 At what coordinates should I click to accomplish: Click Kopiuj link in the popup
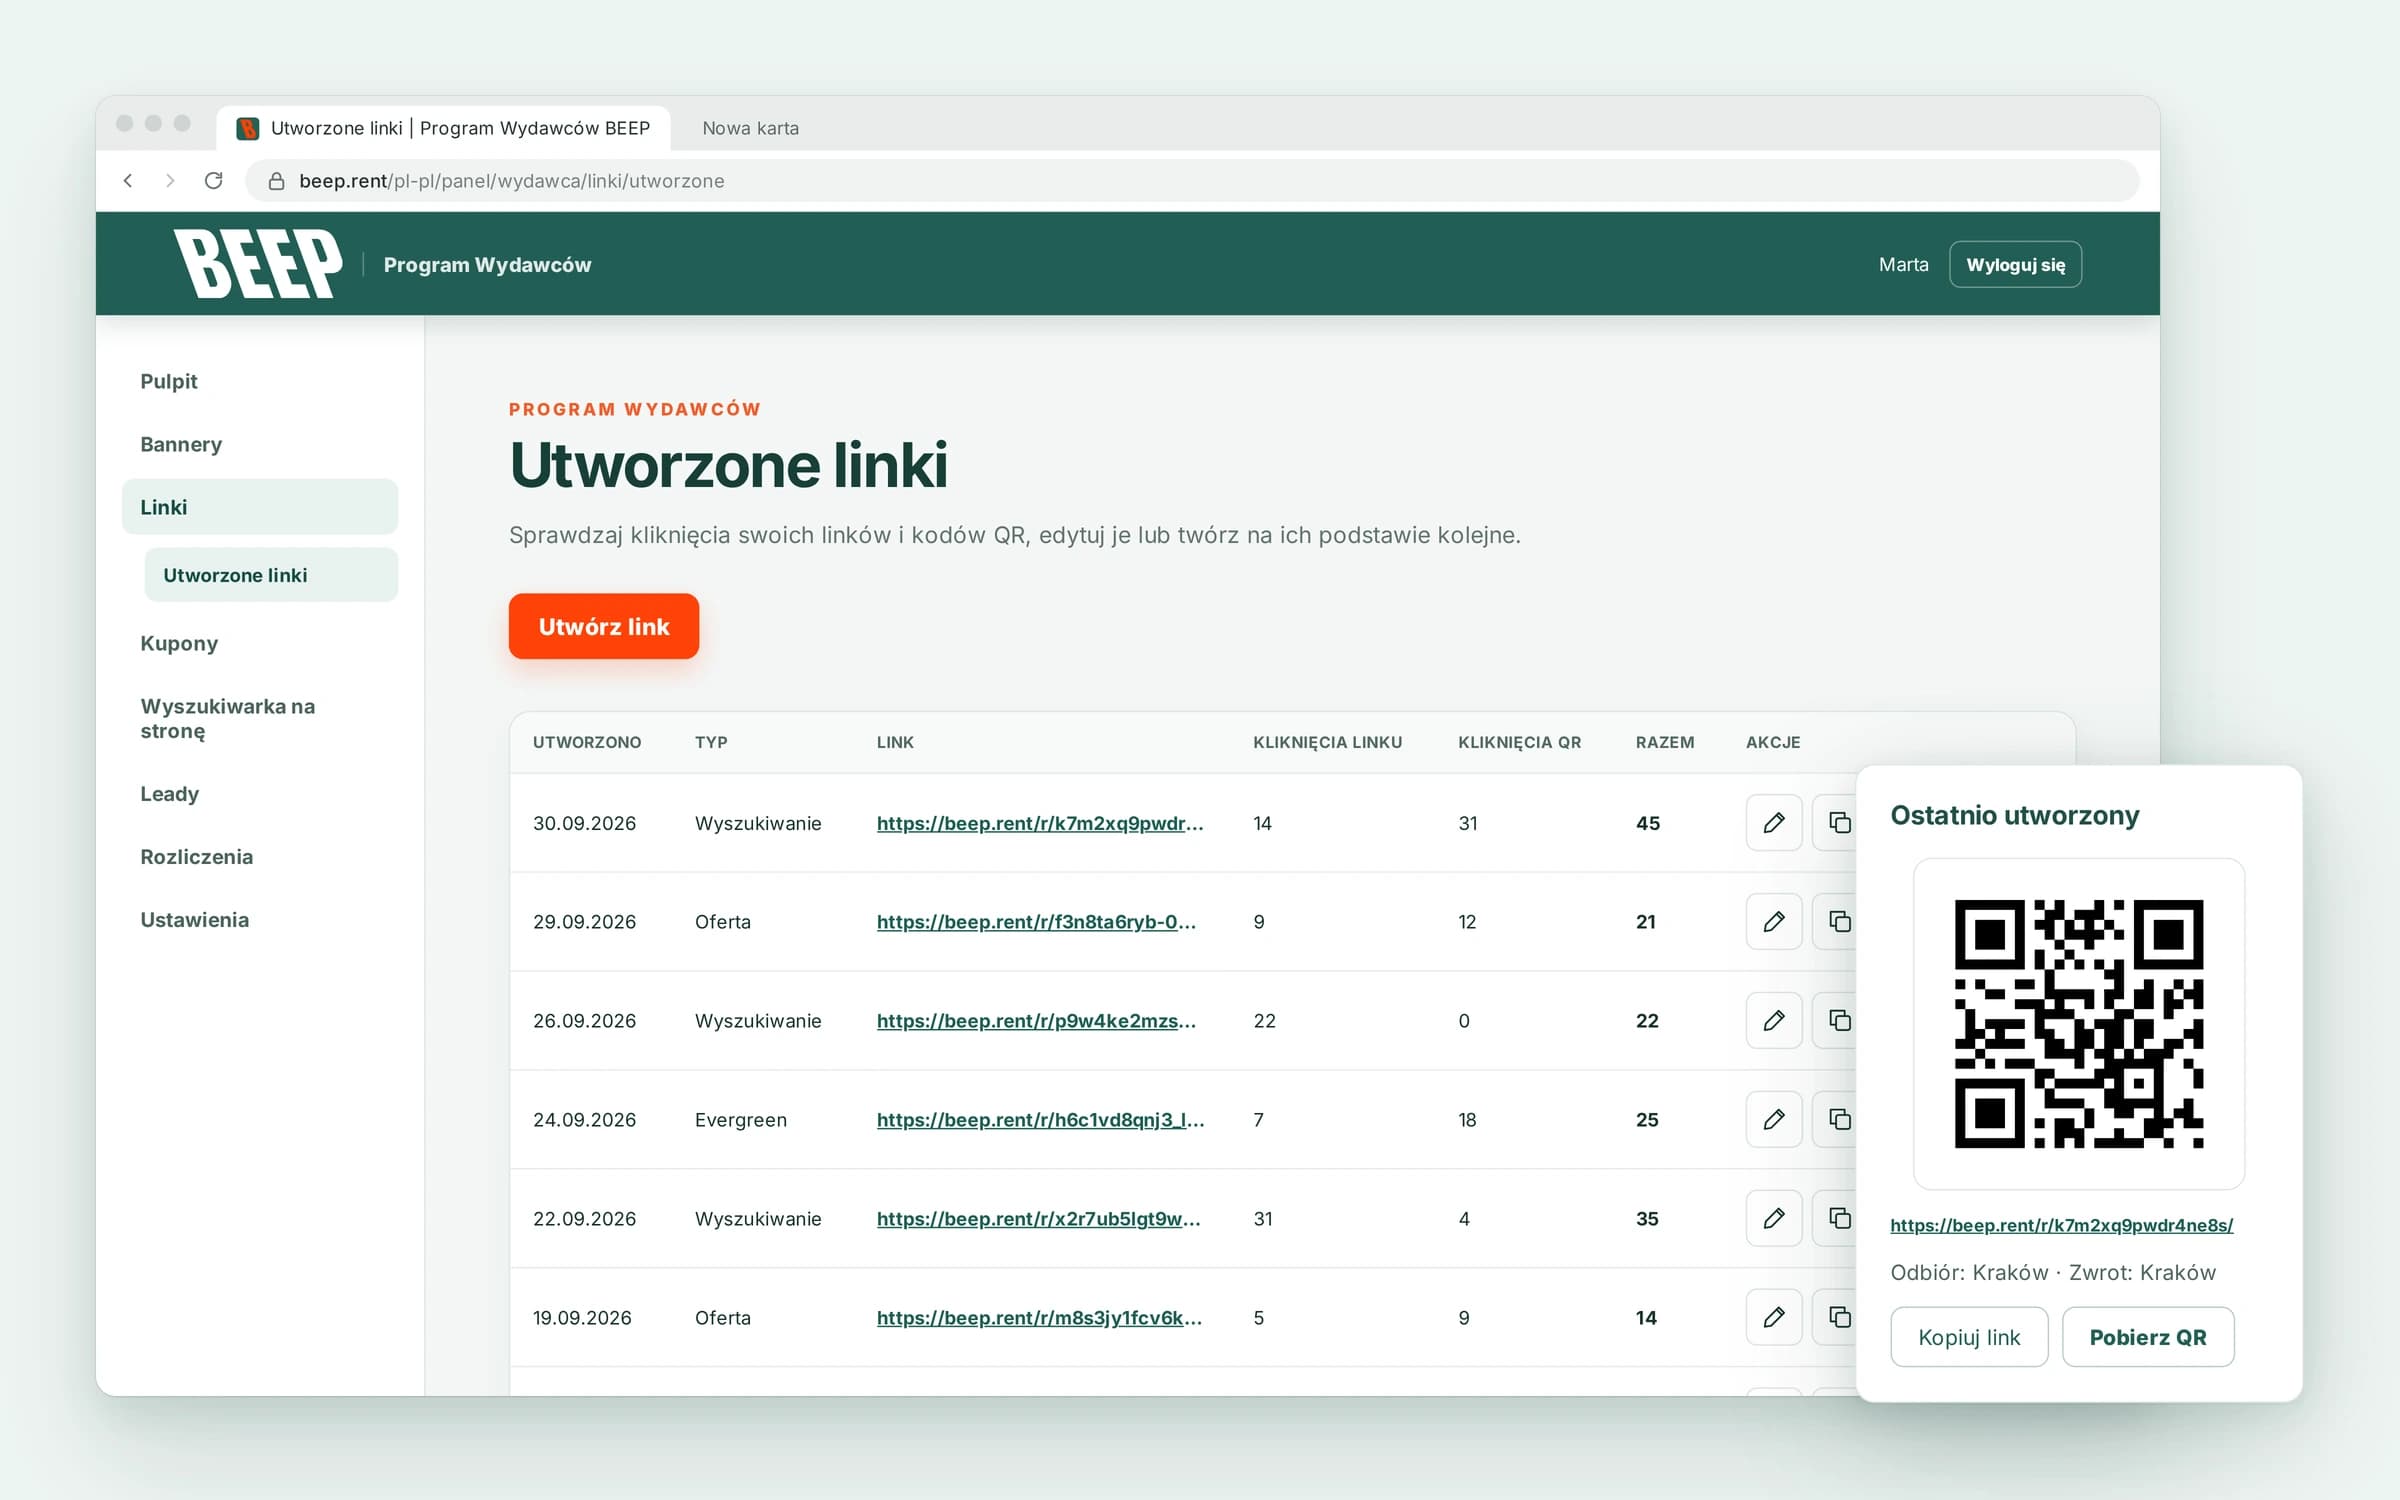pyautogui.click(x=1969, y=1337)
